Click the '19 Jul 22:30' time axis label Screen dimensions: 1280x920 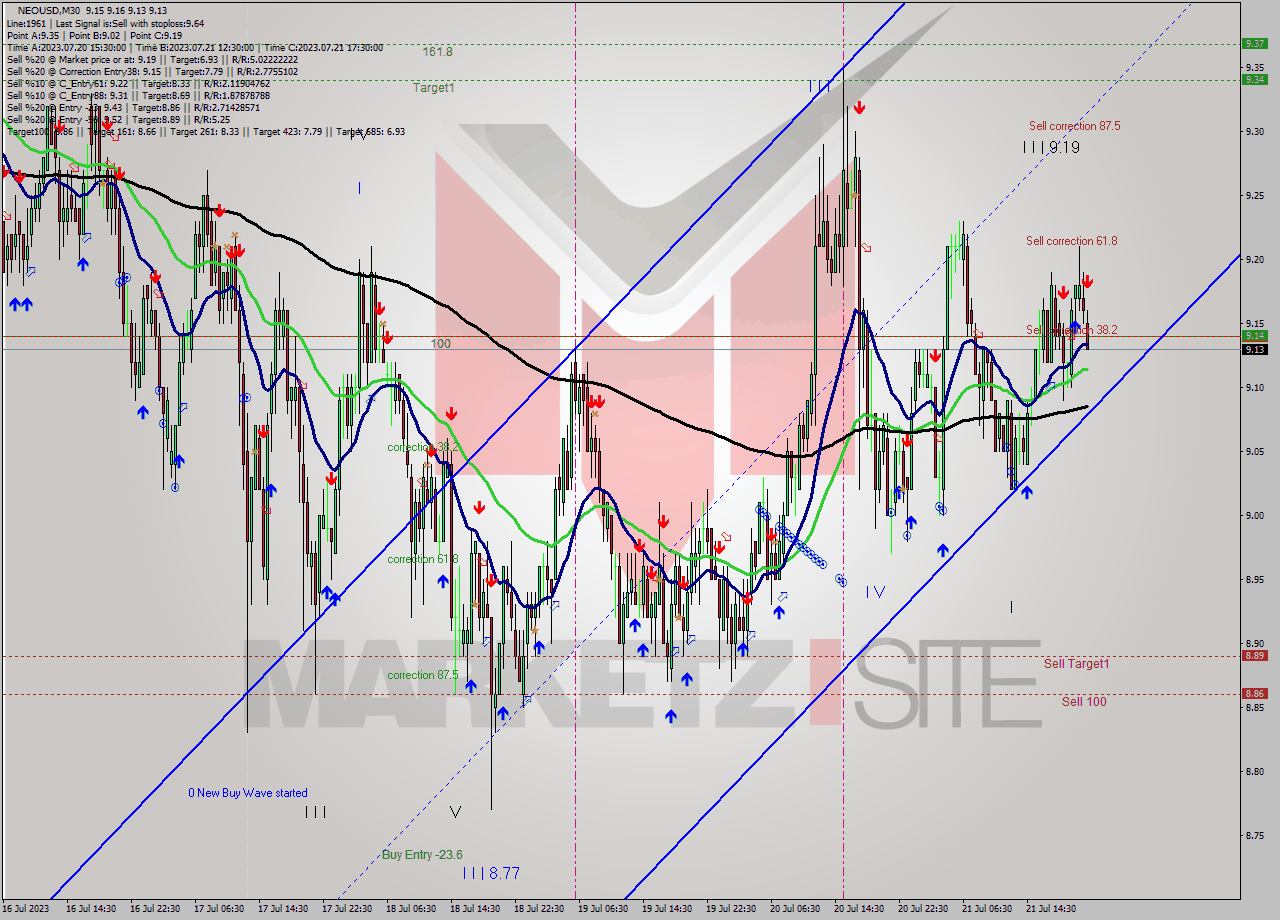731,909
